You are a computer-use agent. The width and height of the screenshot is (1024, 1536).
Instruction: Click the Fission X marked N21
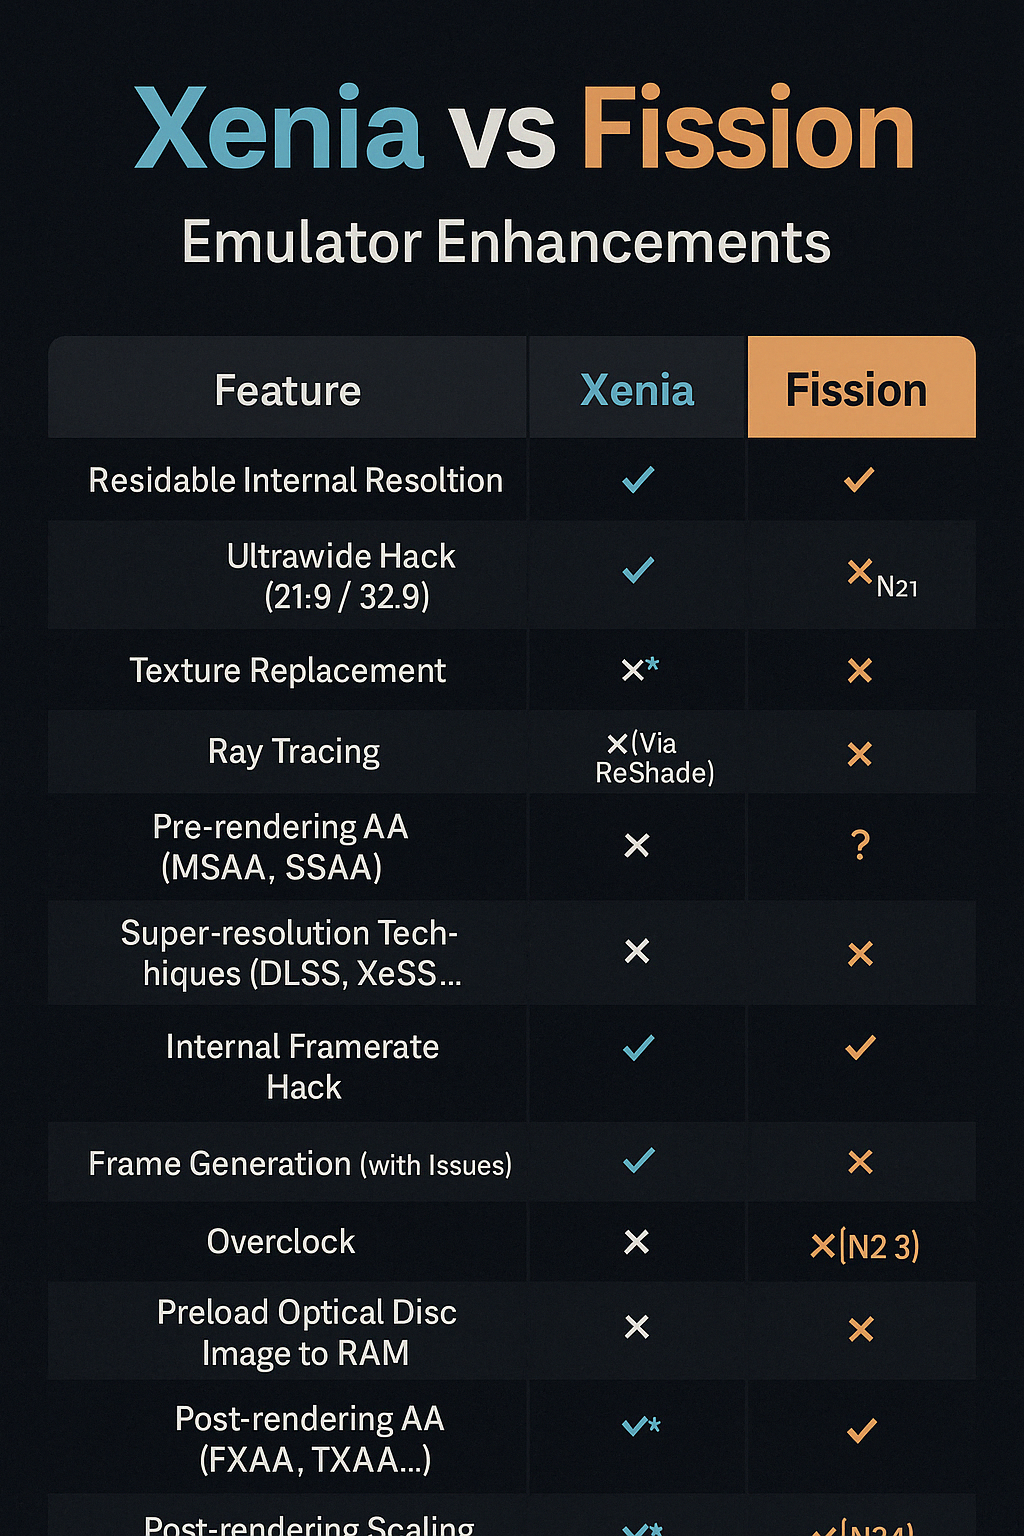tap(882, 578)
